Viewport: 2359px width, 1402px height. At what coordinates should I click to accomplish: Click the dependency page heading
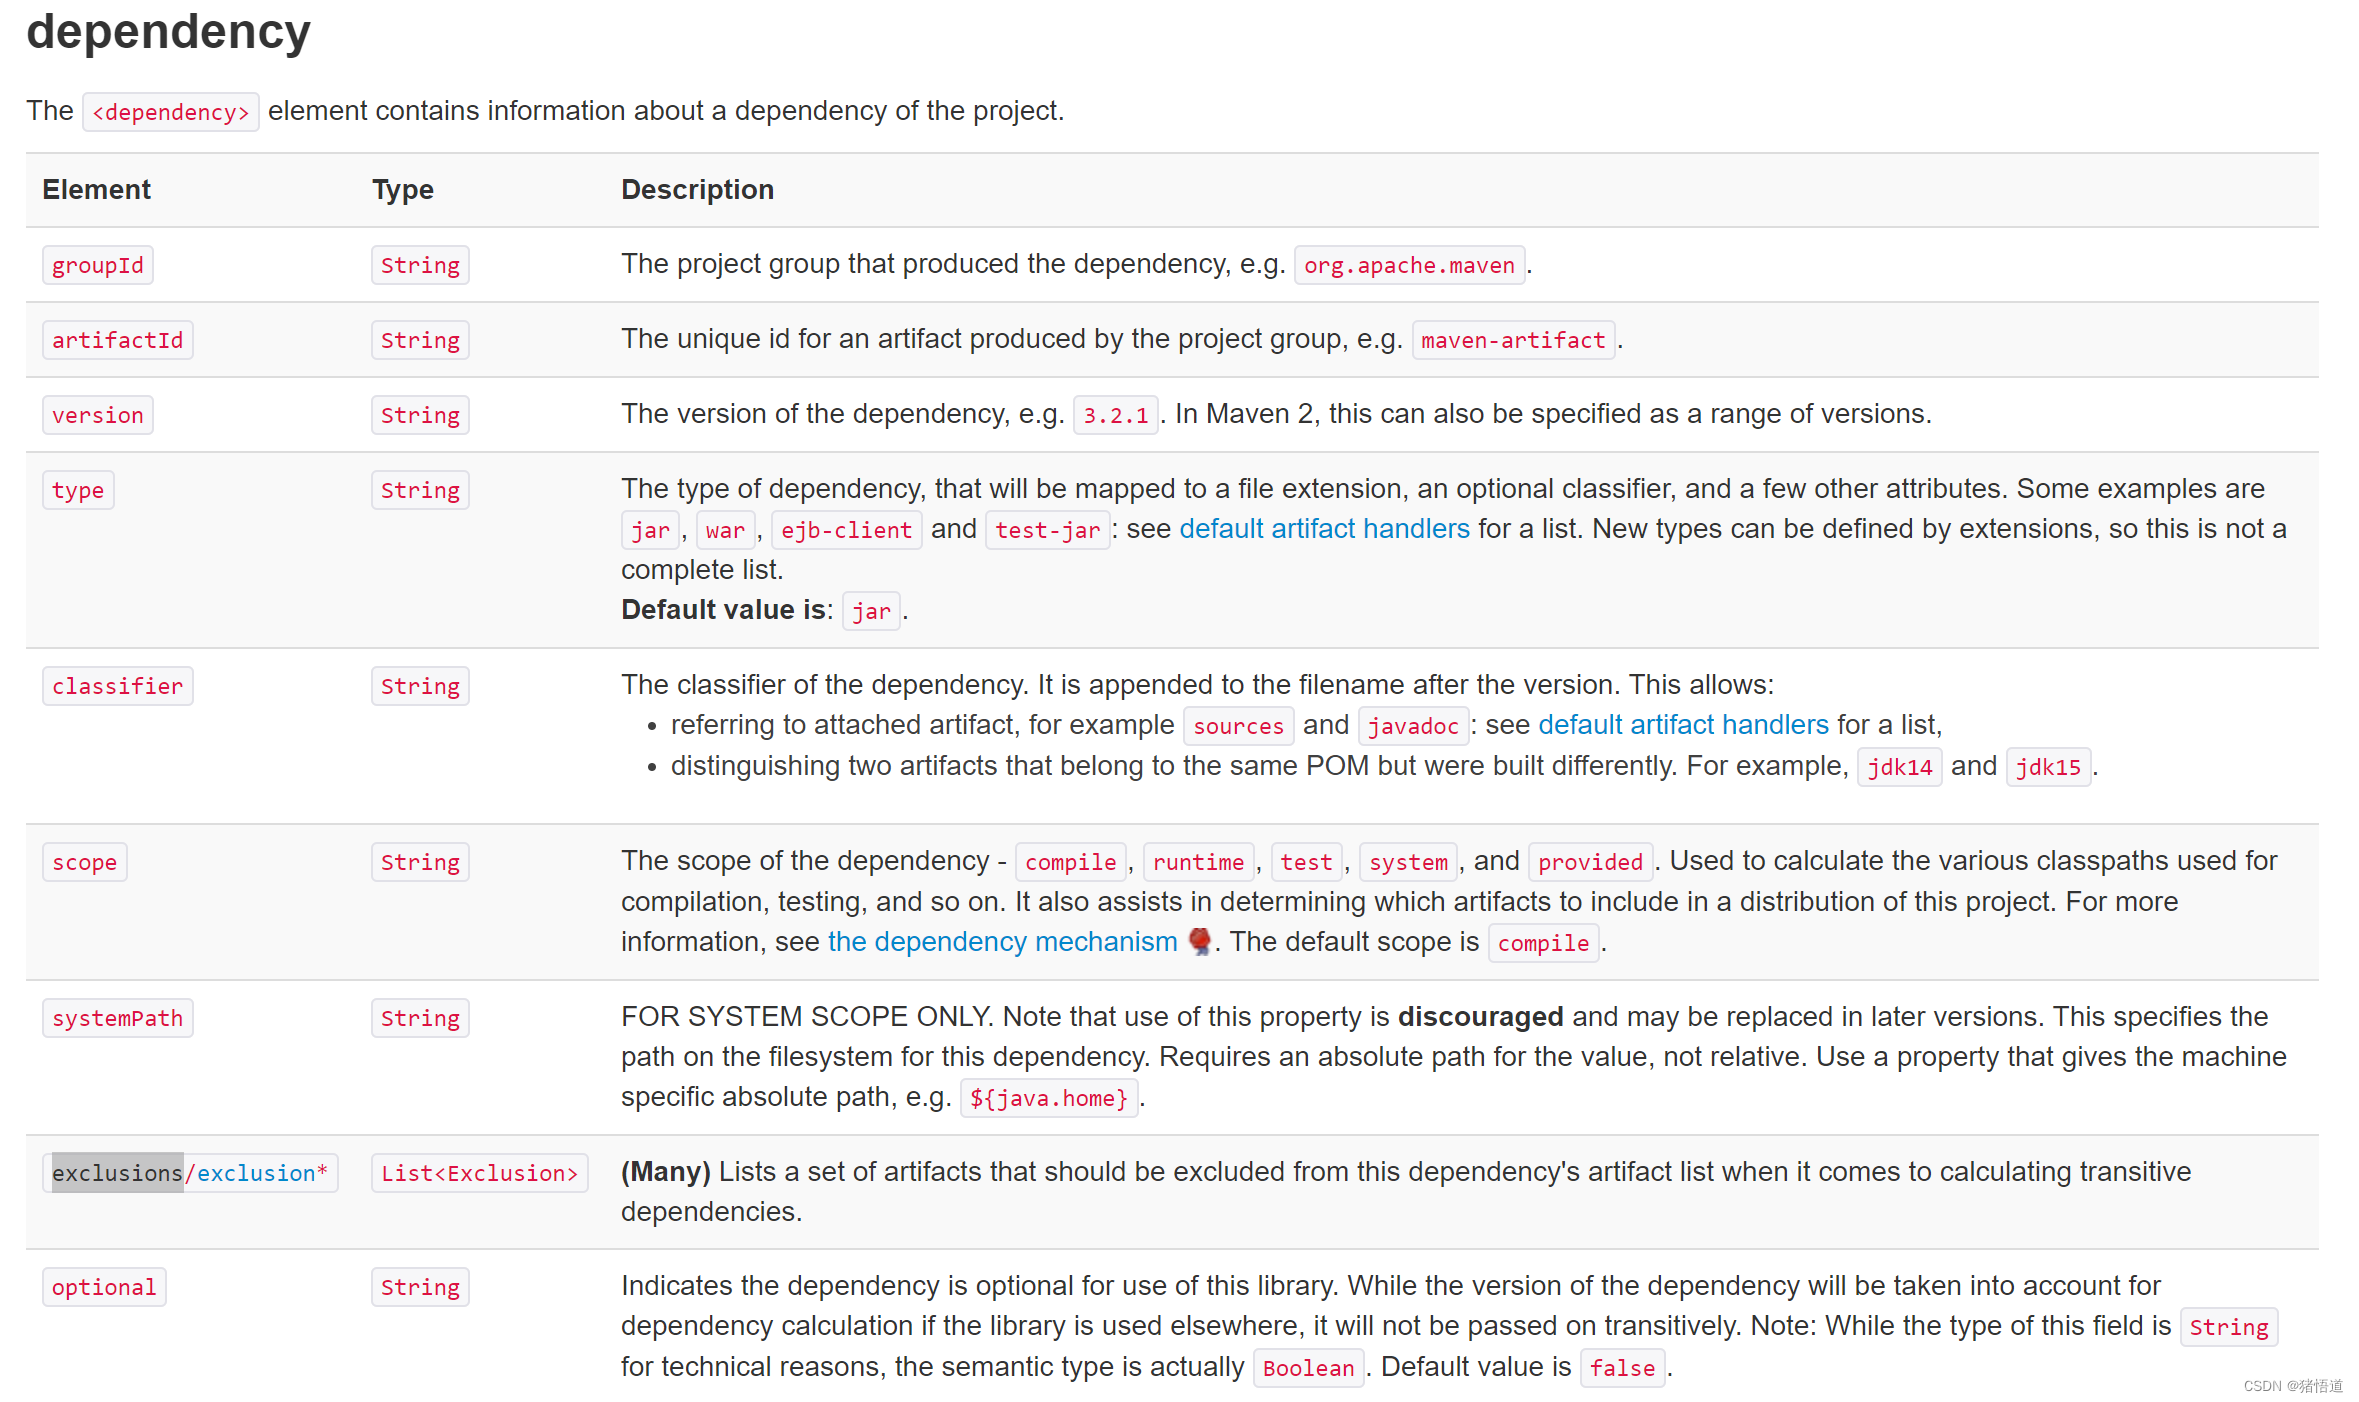point(168,32)
